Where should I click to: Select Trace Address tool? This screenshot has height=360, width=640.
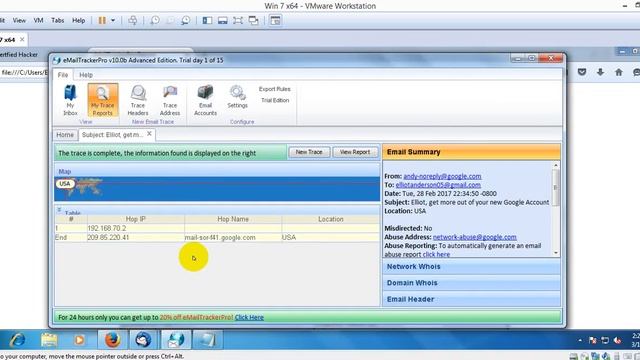click(170, 100)
